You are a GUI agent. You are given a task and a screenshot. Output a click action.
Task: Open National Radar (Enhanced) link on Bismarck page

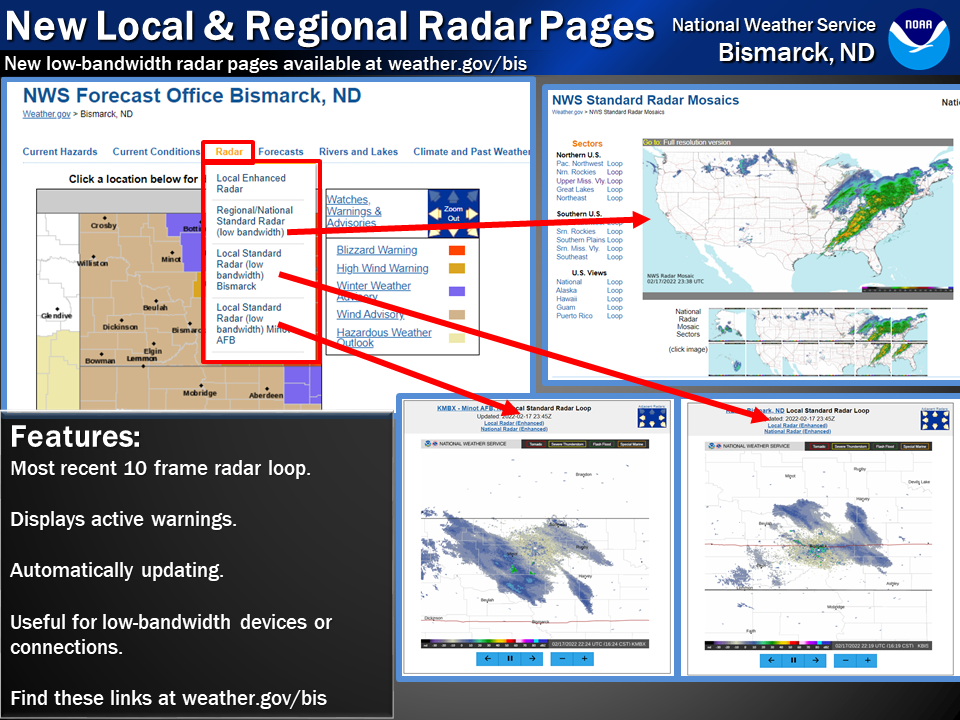[x=797, y=432]
